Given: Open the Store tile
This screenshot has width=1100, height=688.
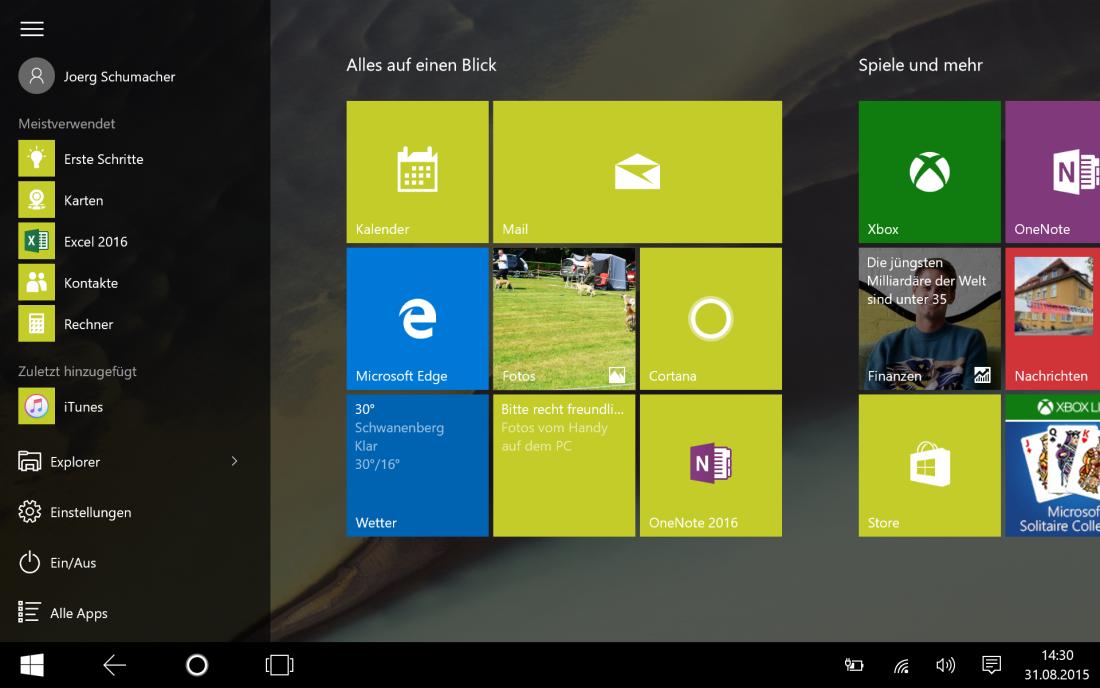Looking at the screenshot, I should click(x=929, y=466).
